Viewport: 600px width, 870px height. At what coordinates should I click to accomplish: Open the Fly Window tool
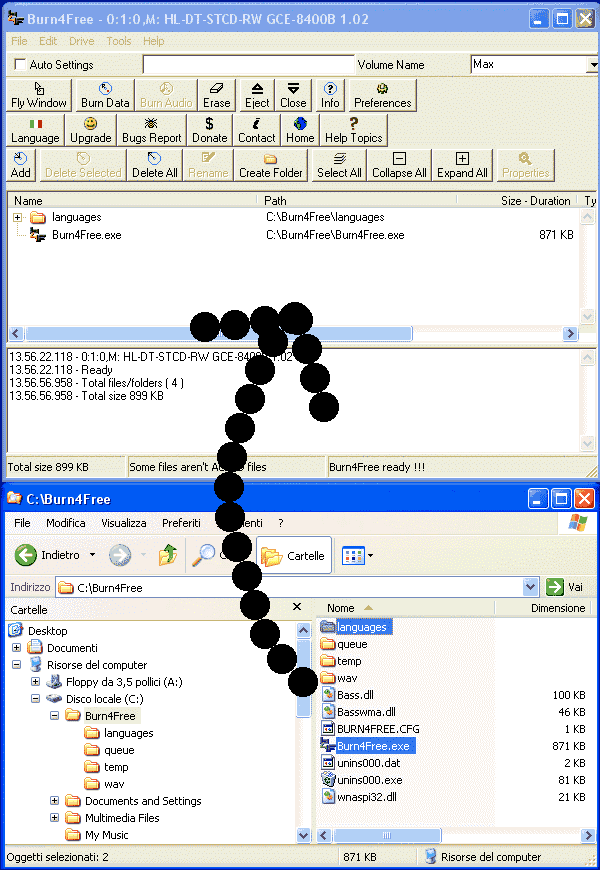(39, 95)
